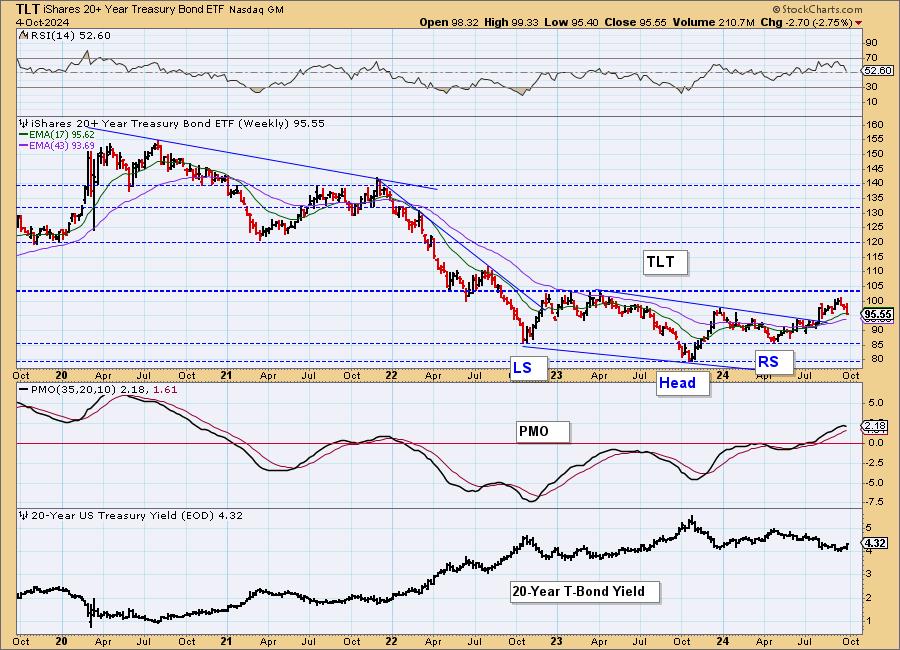Click the RS annotation label
The image size is (900, 650).
point(773,362)
